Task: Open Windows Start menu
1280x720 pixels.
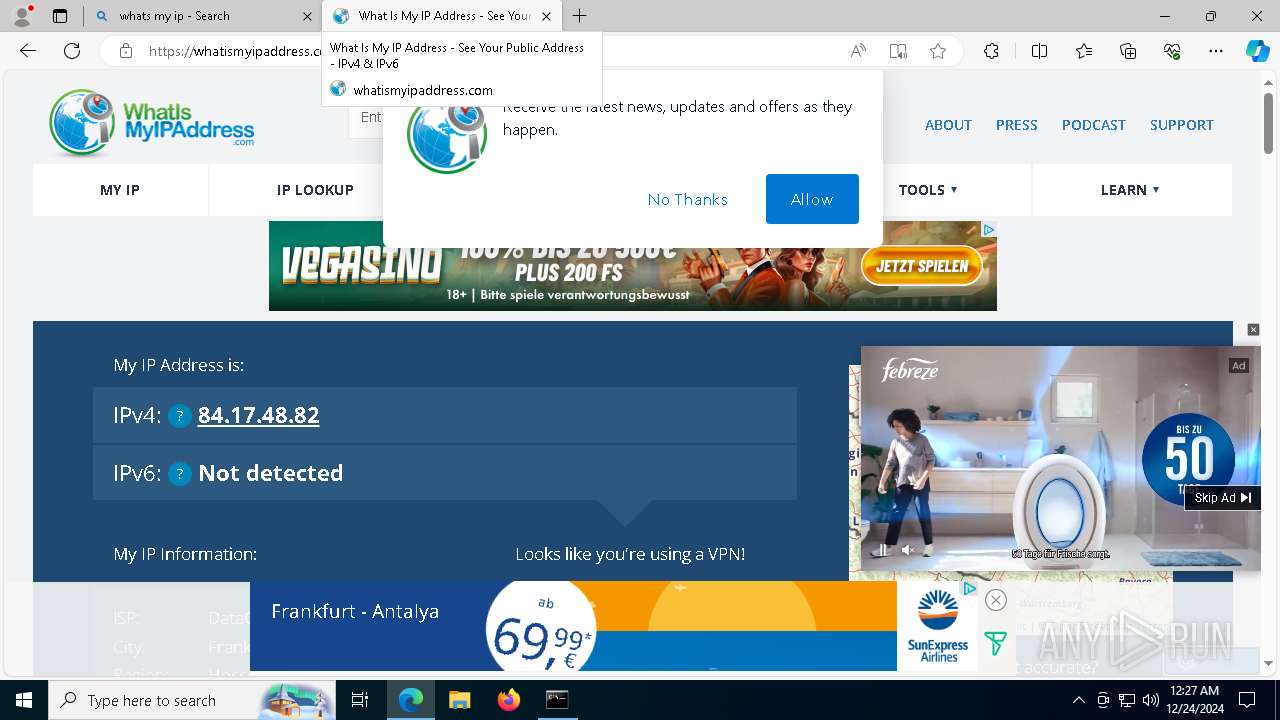Action: 23,700
